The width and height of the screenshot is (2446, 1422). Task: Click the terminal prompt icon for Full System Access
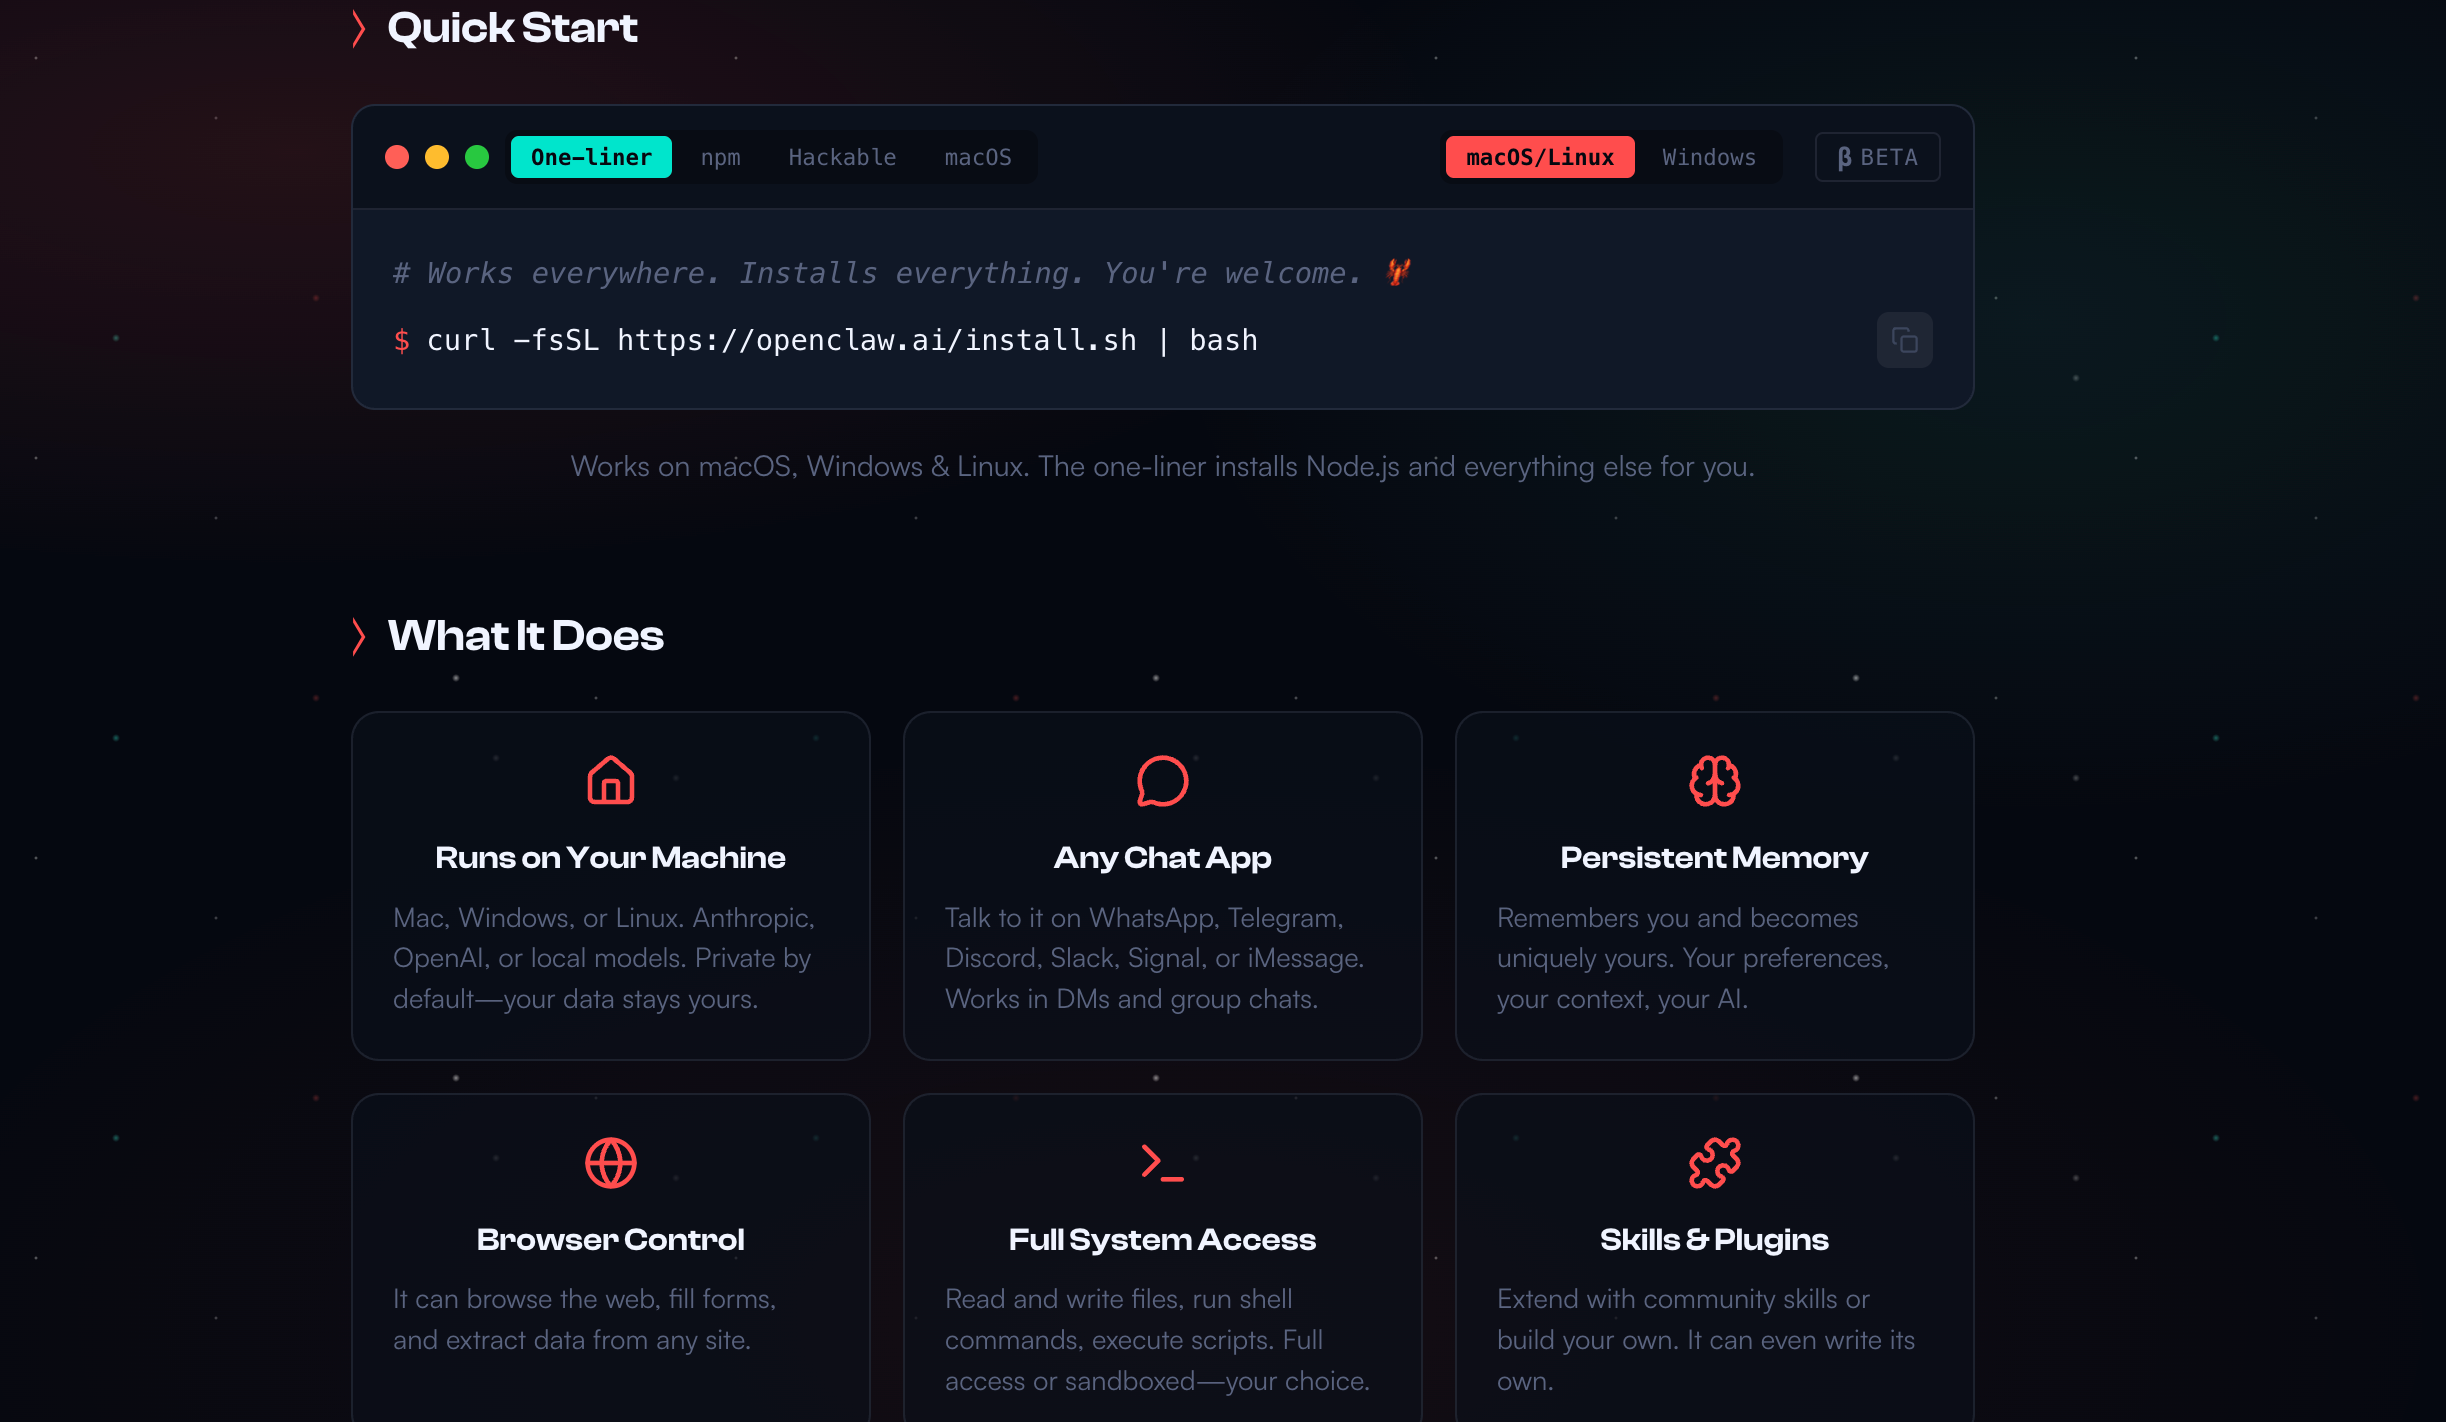(1162, 1162)
